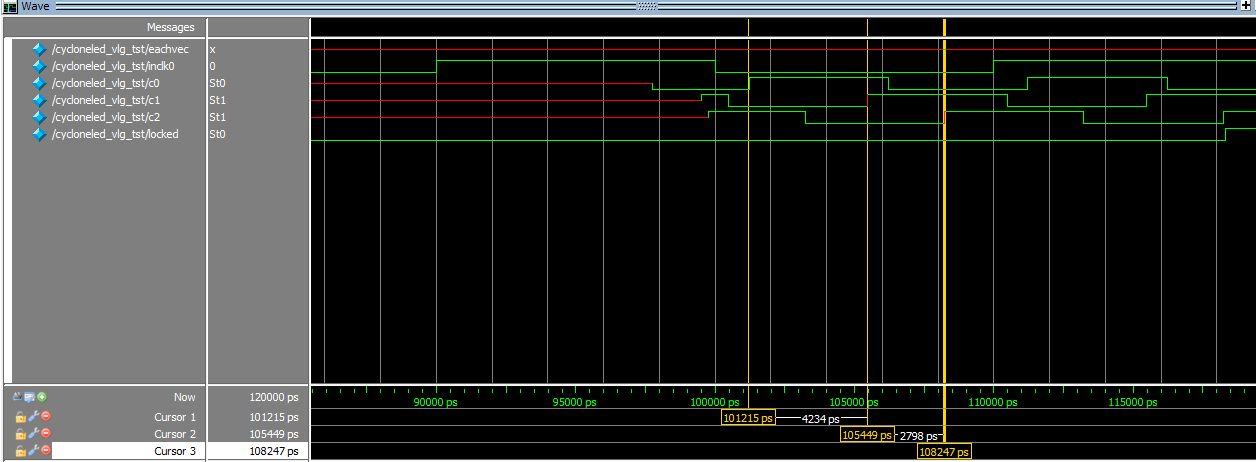Remove Cursor 1 with its red minus icon
Image resolution: width=1256 pixels, height=462 pixels.
[45, 417]
